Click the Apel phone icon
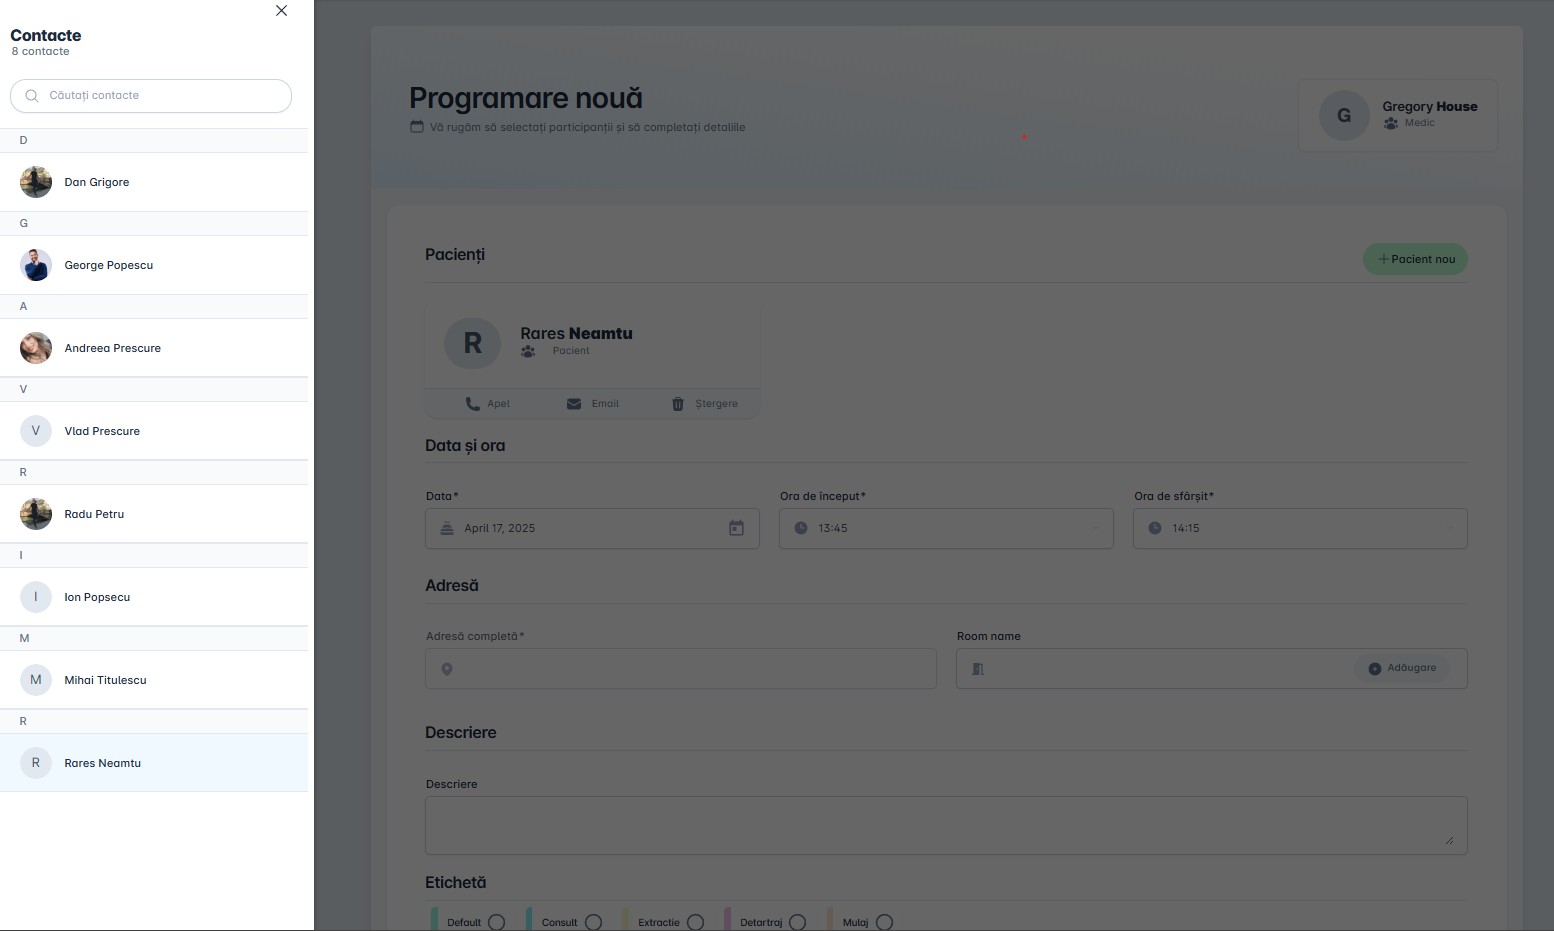The image size is (1554, 931). pos(473,404)
